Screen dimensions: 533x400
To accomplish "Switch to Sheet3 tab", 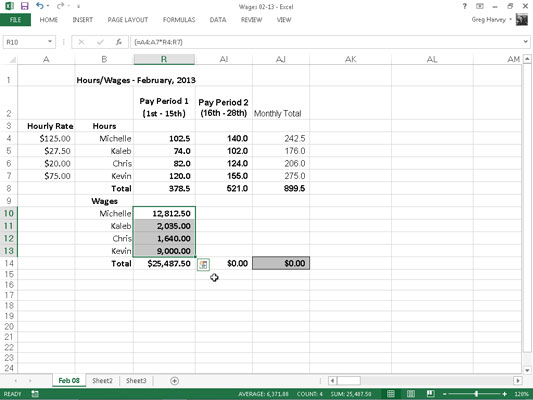I will (x=136, y=381).
